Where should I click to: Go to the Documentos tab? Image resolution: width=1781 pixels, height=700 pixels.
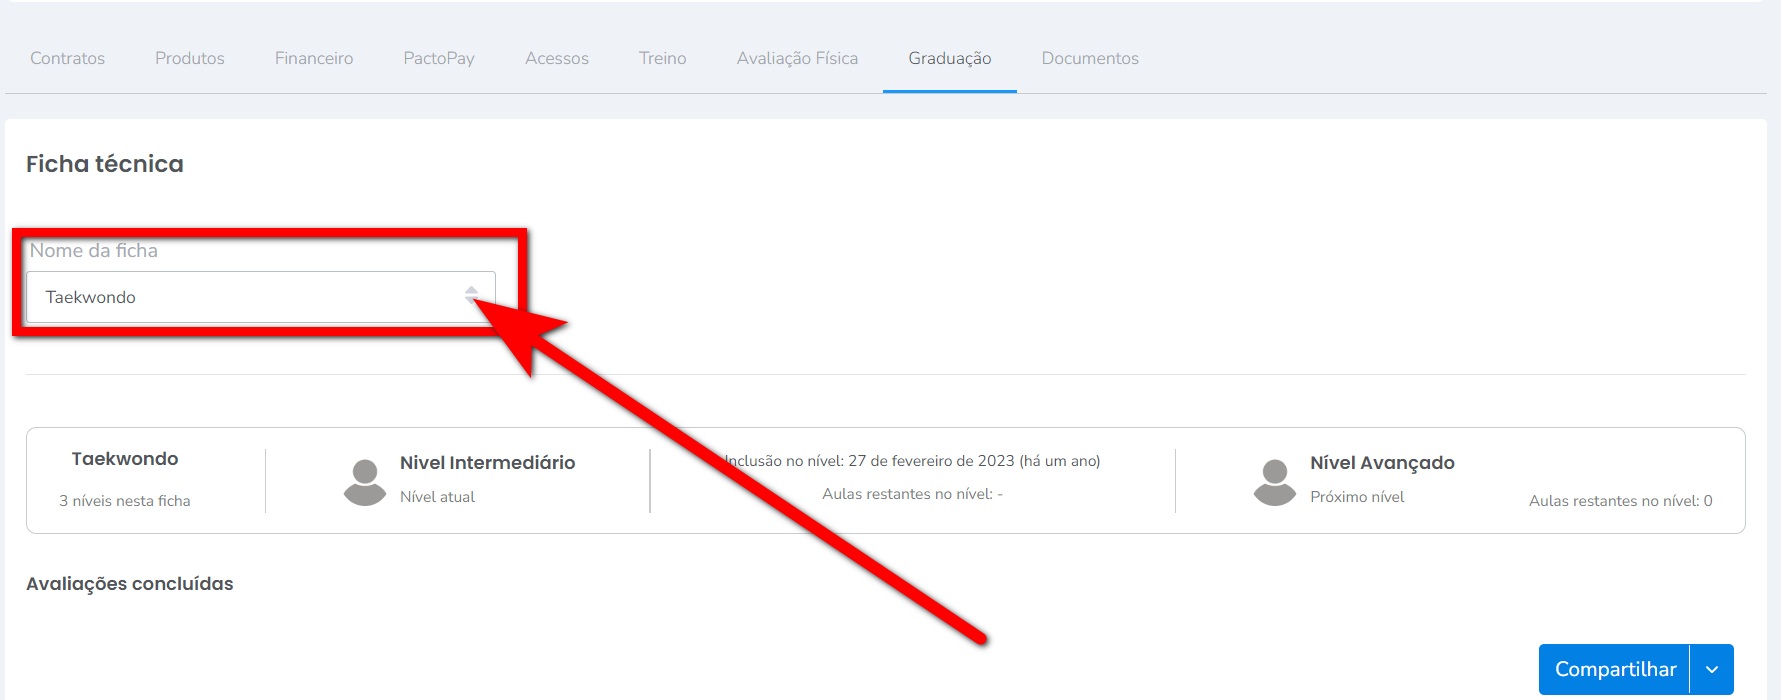[x=1090, y=58]
